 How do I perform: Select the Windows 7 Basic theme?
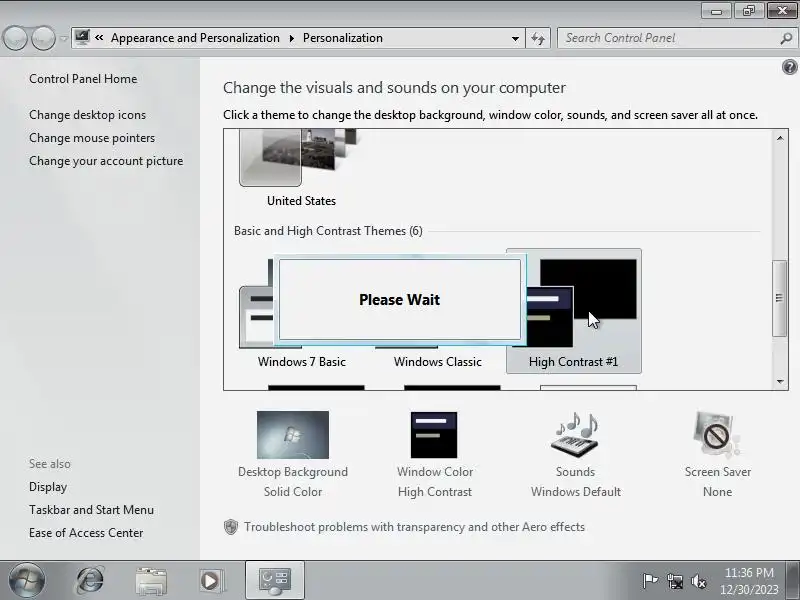302,362
